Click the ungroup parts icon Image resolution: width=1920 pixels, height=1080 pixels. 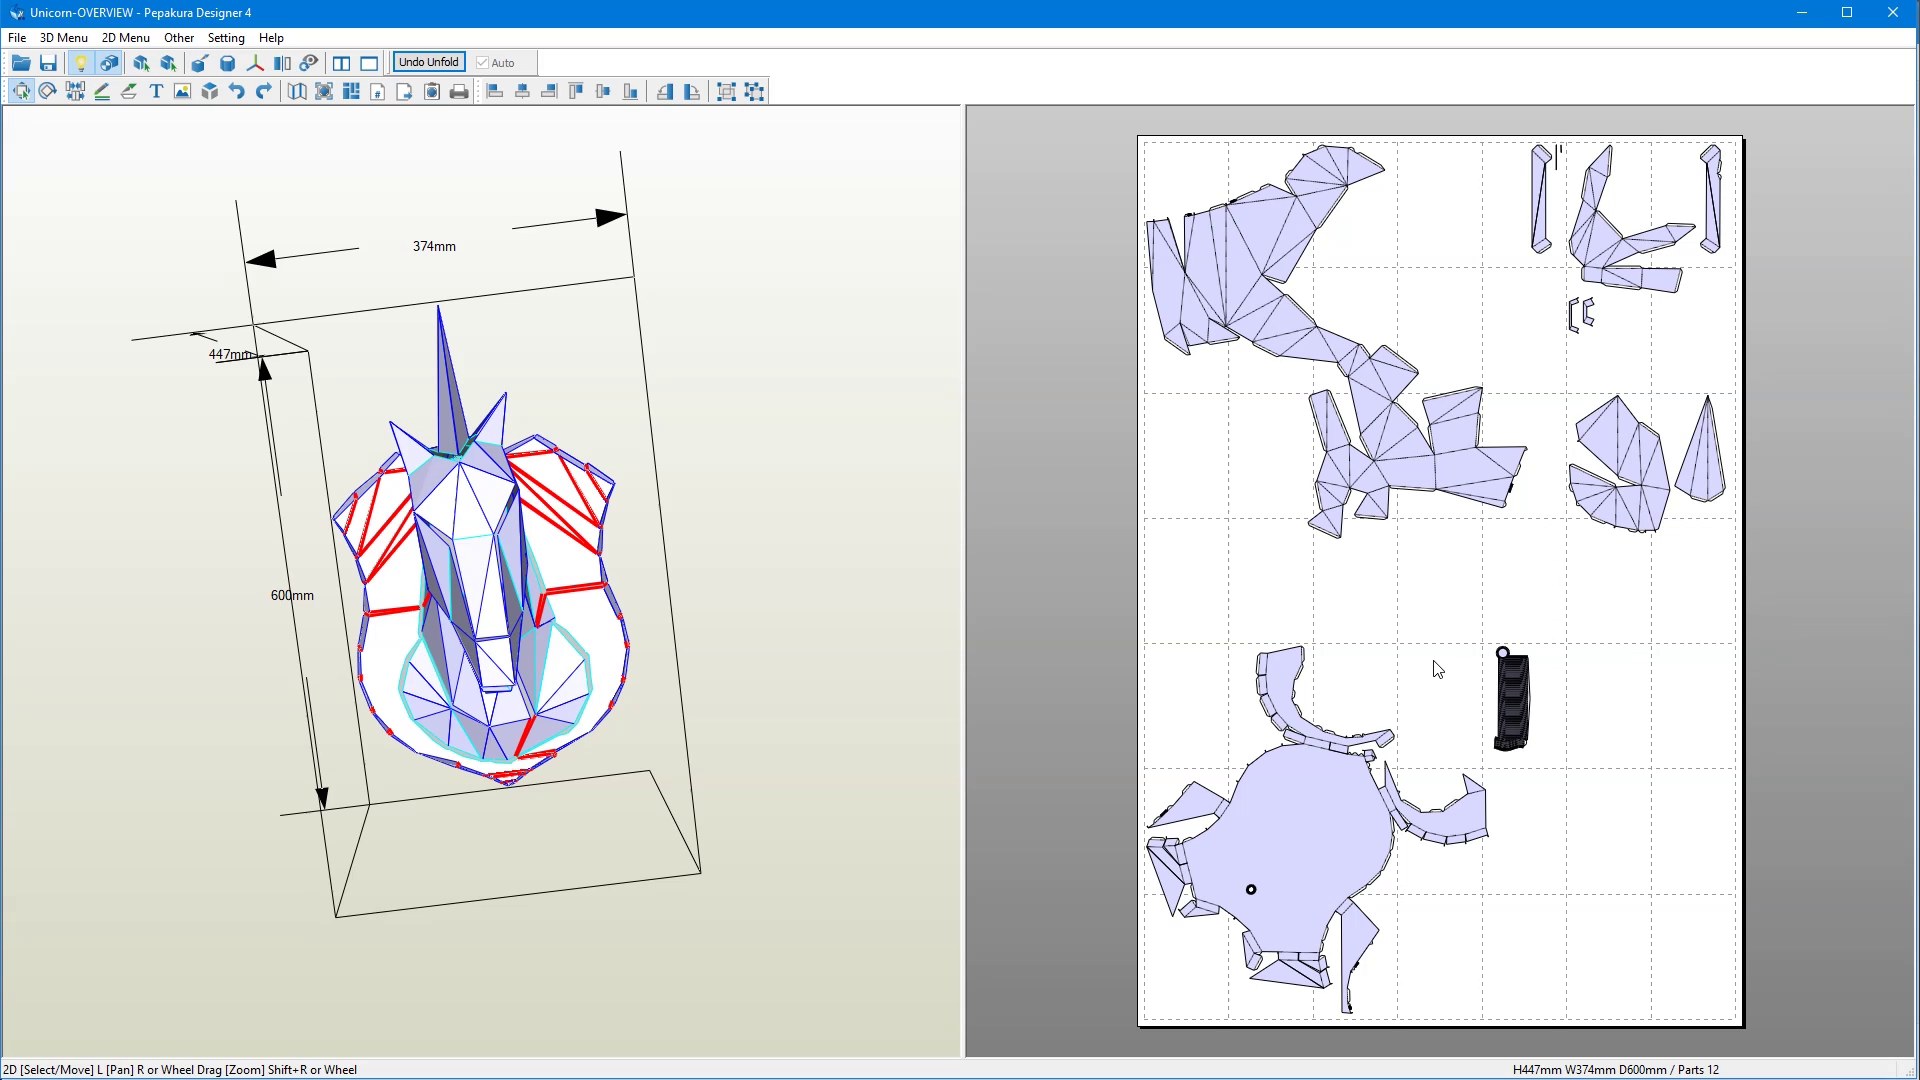[x=755, y=91]
